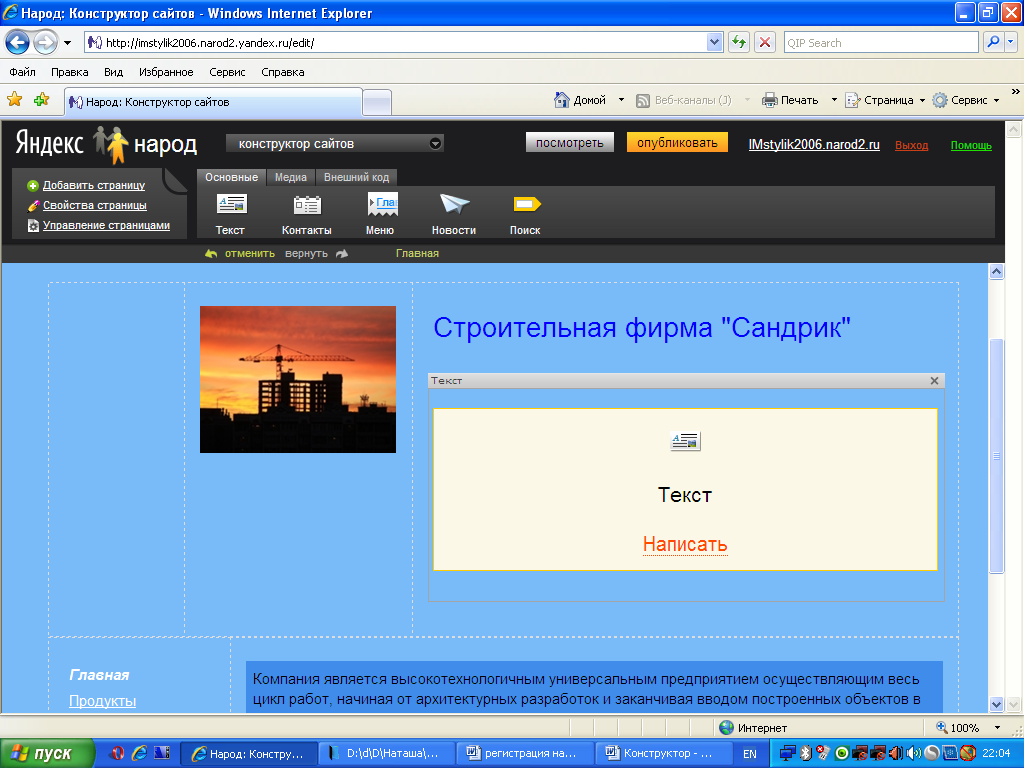Open the Страница toolbar menu
The image size is (1024, 768).
coord(885,100)
